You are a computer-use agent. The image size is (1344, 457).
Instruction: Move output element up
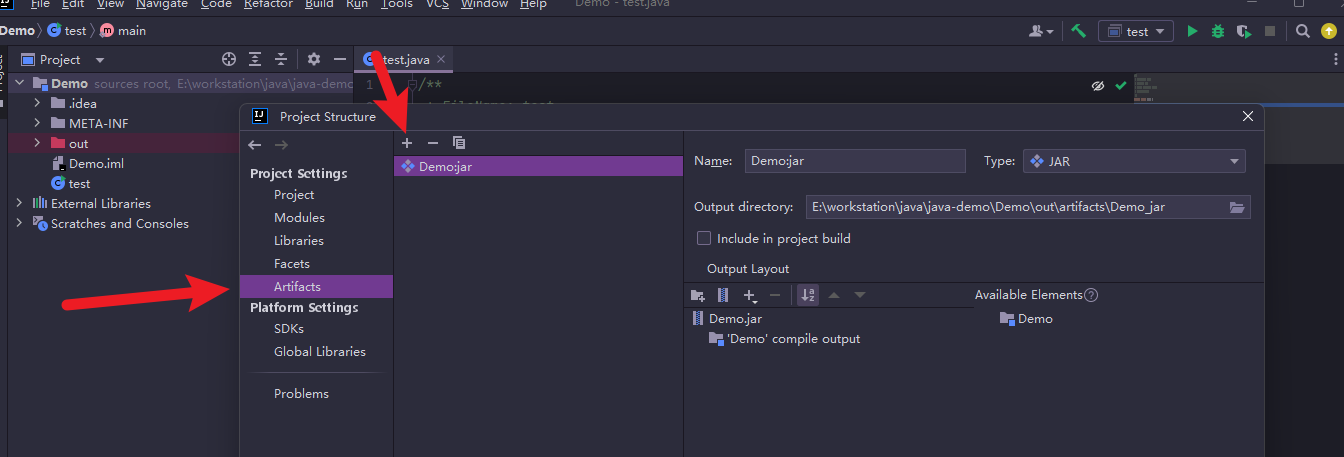point(834,295)
